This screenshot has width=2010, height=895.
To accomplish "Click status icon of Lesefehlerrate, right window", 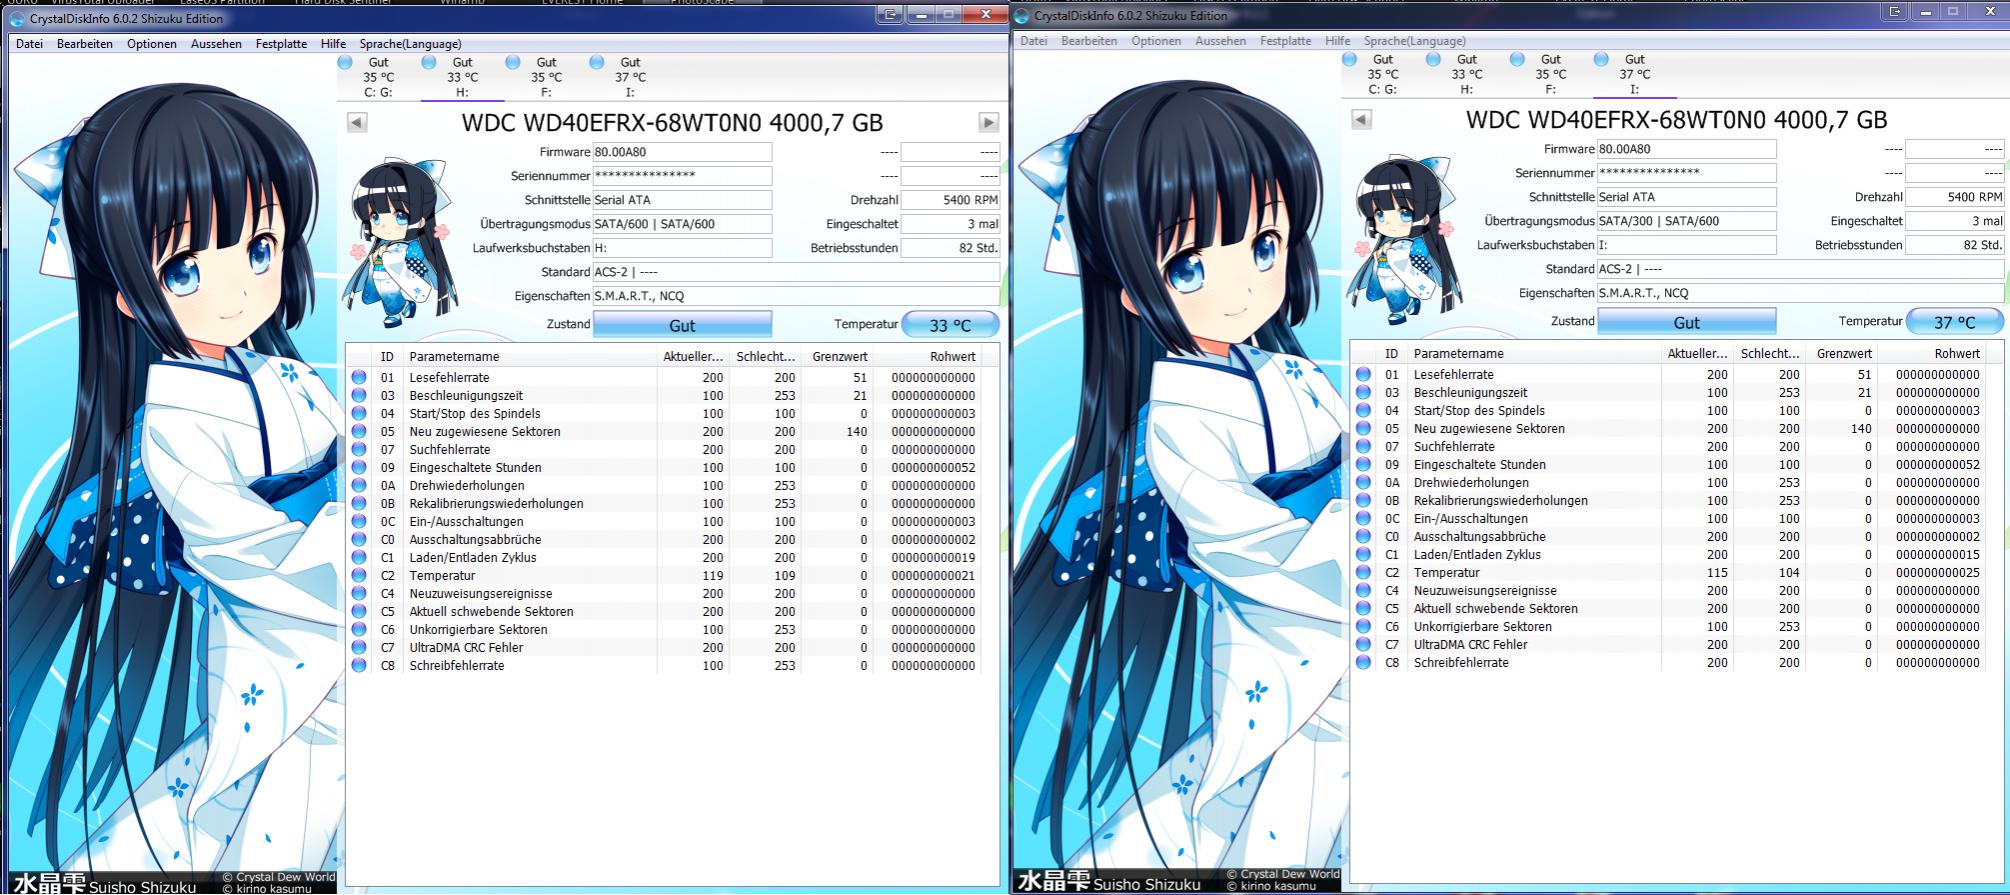I will click(1363, 375).
